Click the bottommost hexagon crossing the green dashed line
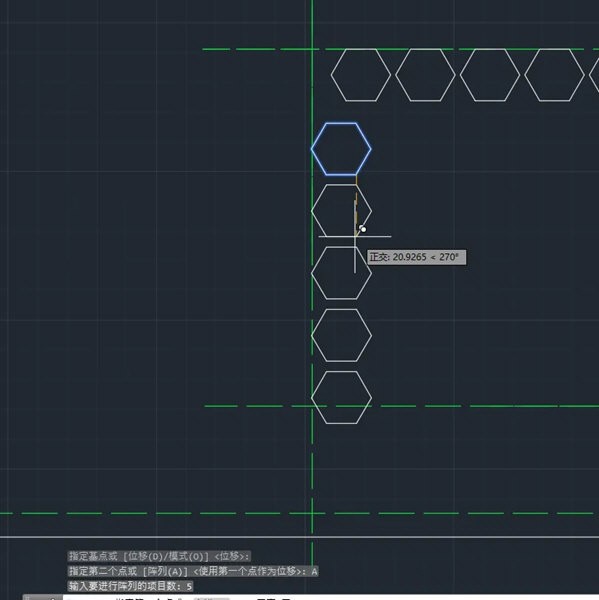599x600 pixels. pos(341,398)
